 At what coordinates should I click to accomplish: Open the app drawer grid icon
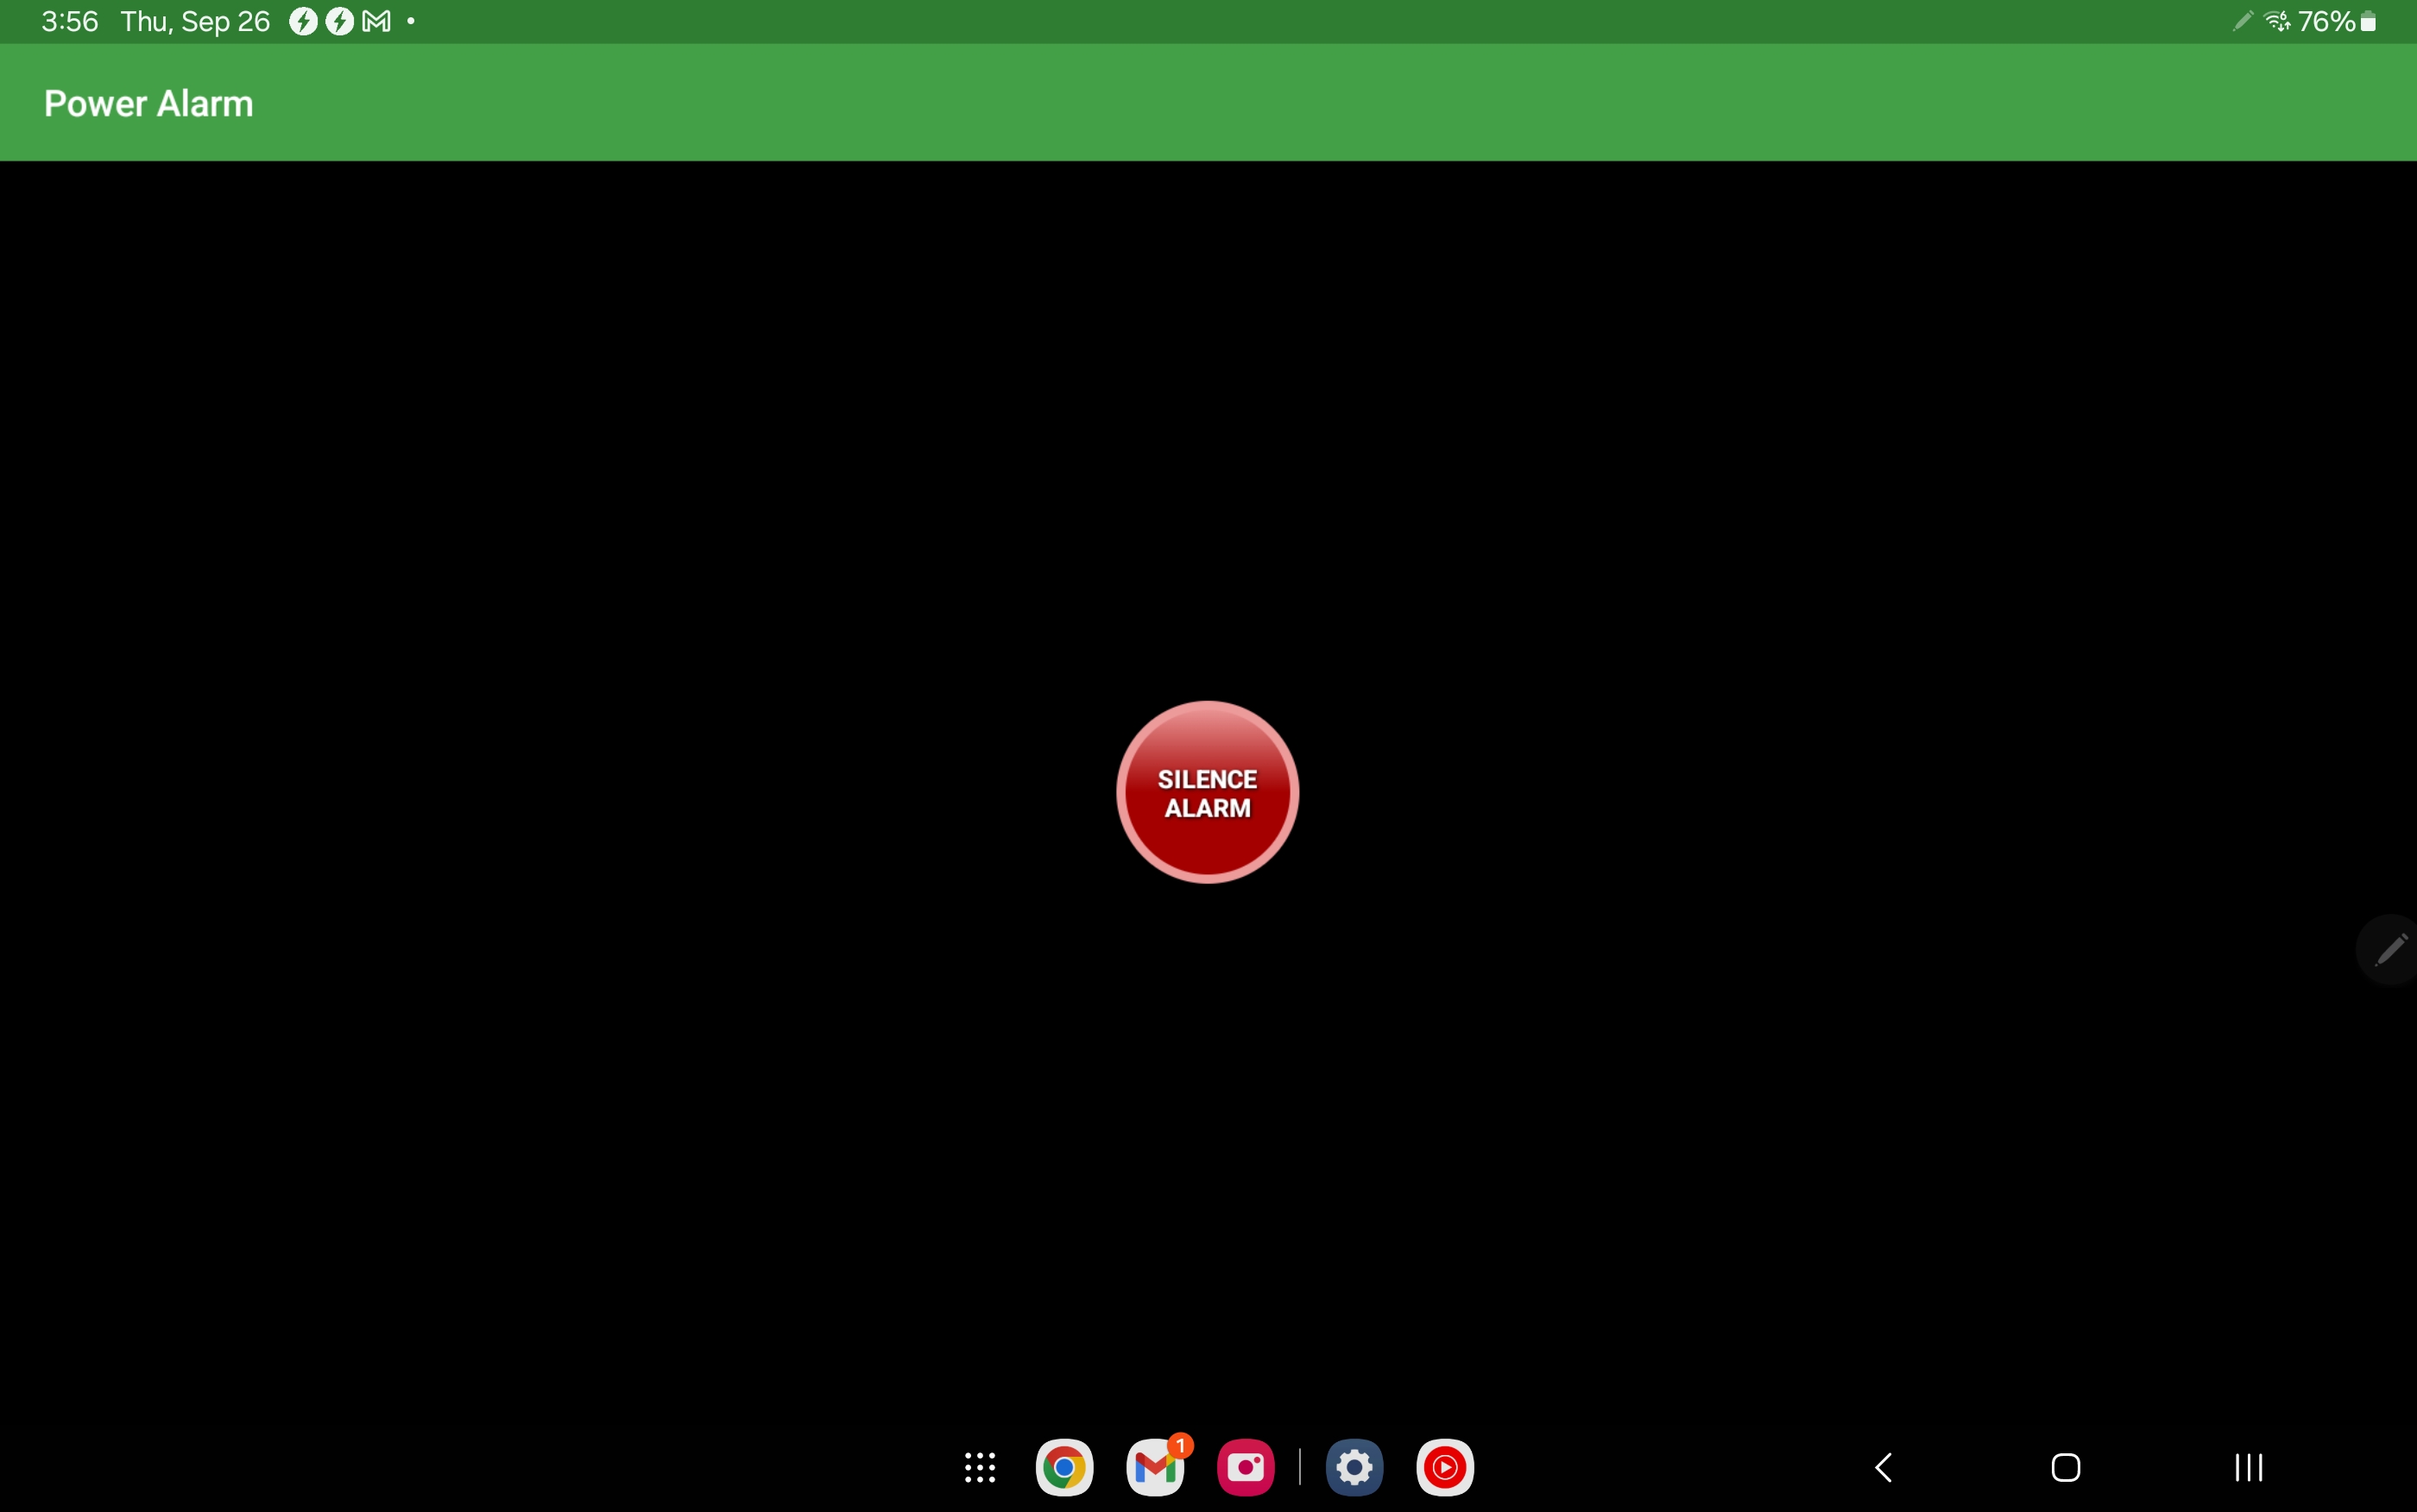tap(980, 1467)
